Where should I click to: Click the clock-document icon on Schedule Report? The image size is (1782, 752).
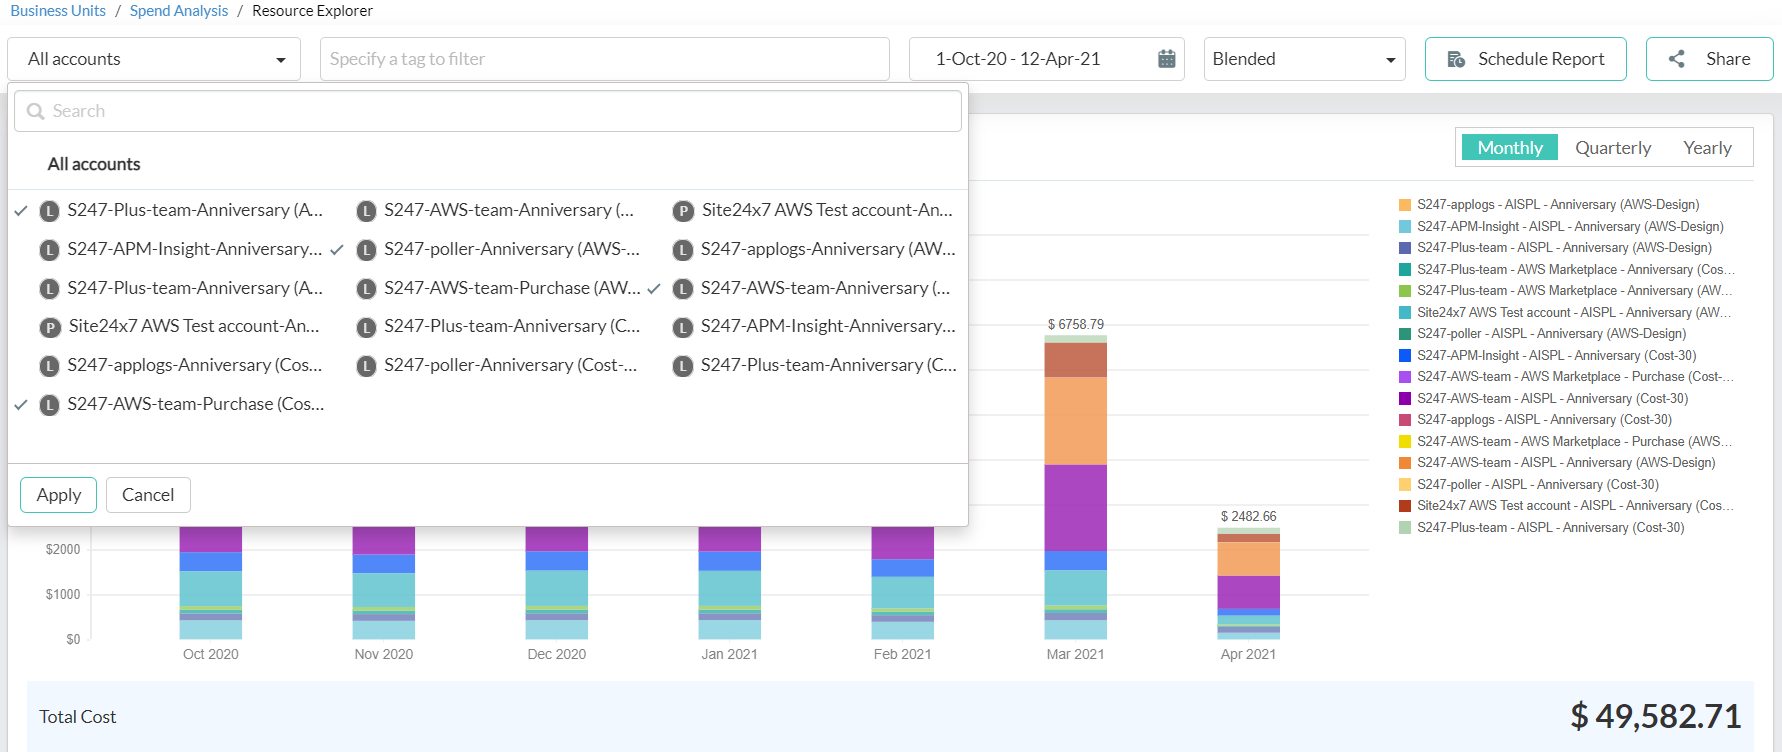[1457, 59]
